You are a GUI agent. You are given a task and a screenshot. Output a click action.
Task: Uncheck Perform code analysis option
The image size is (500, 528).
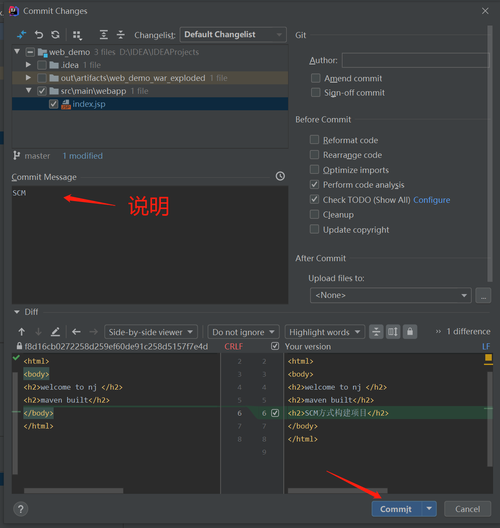point(314,185)
